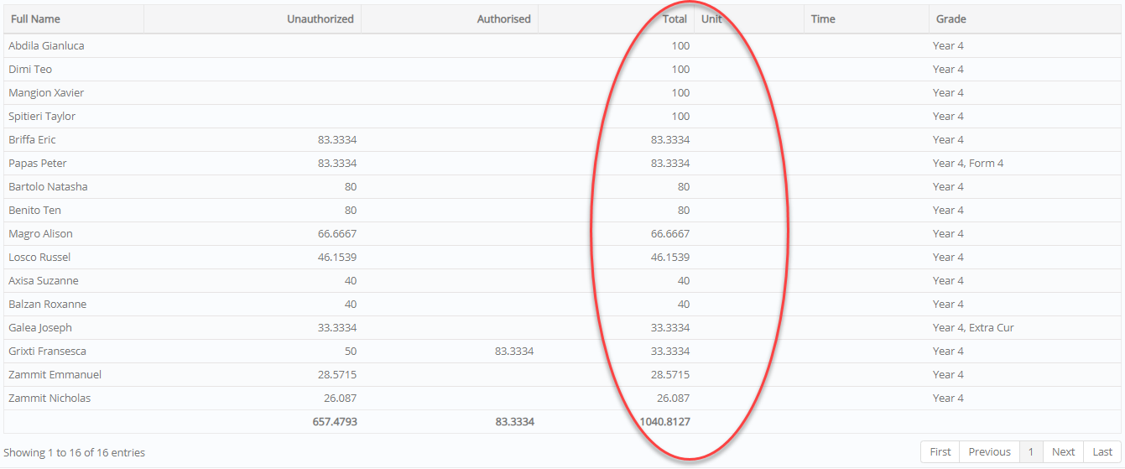This screenshot has width=1125, height=469.
Task: Select the Papas Peter row name
Action: point(37,164)
